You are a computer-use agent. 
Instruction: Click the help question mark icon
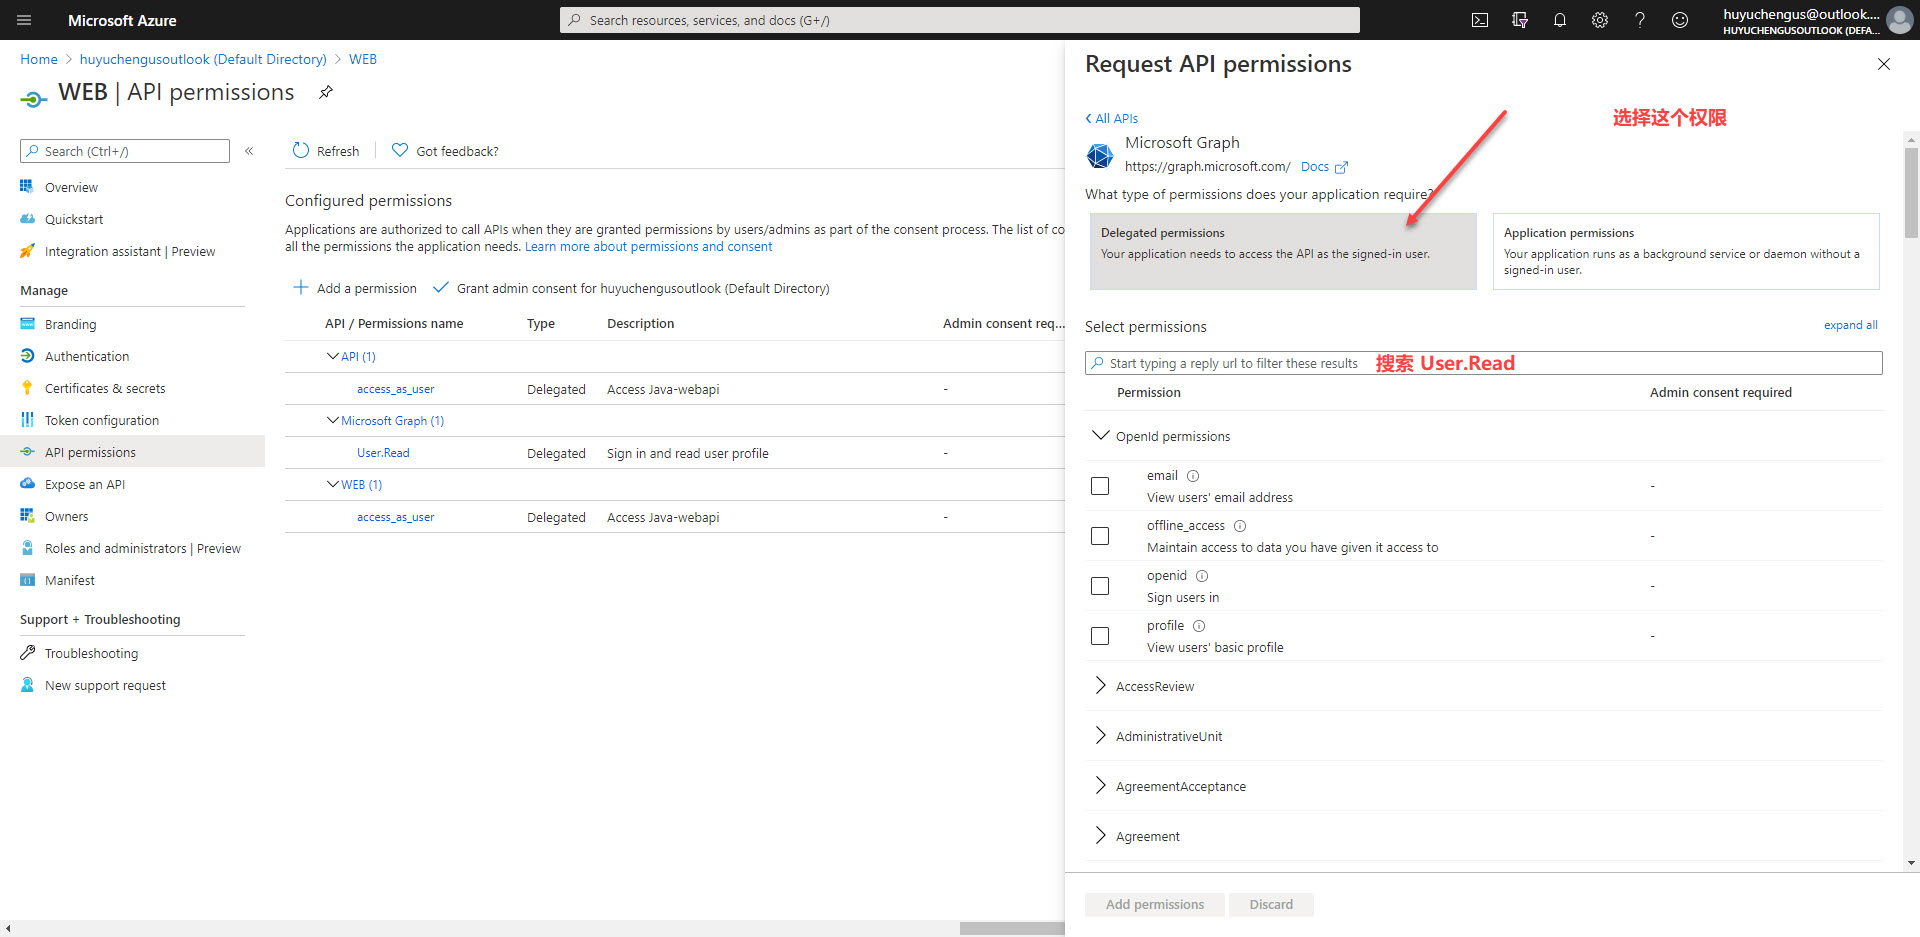pyautogui.click(x=1640, y=20)
